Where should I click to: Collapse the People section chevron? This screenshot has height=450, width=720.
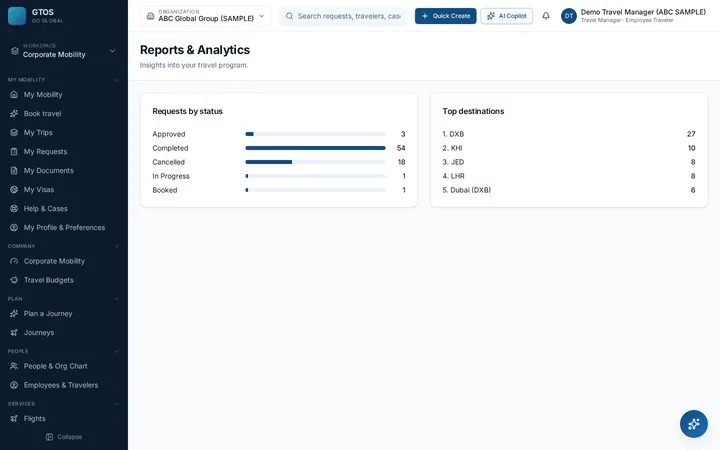click(116, 351)
